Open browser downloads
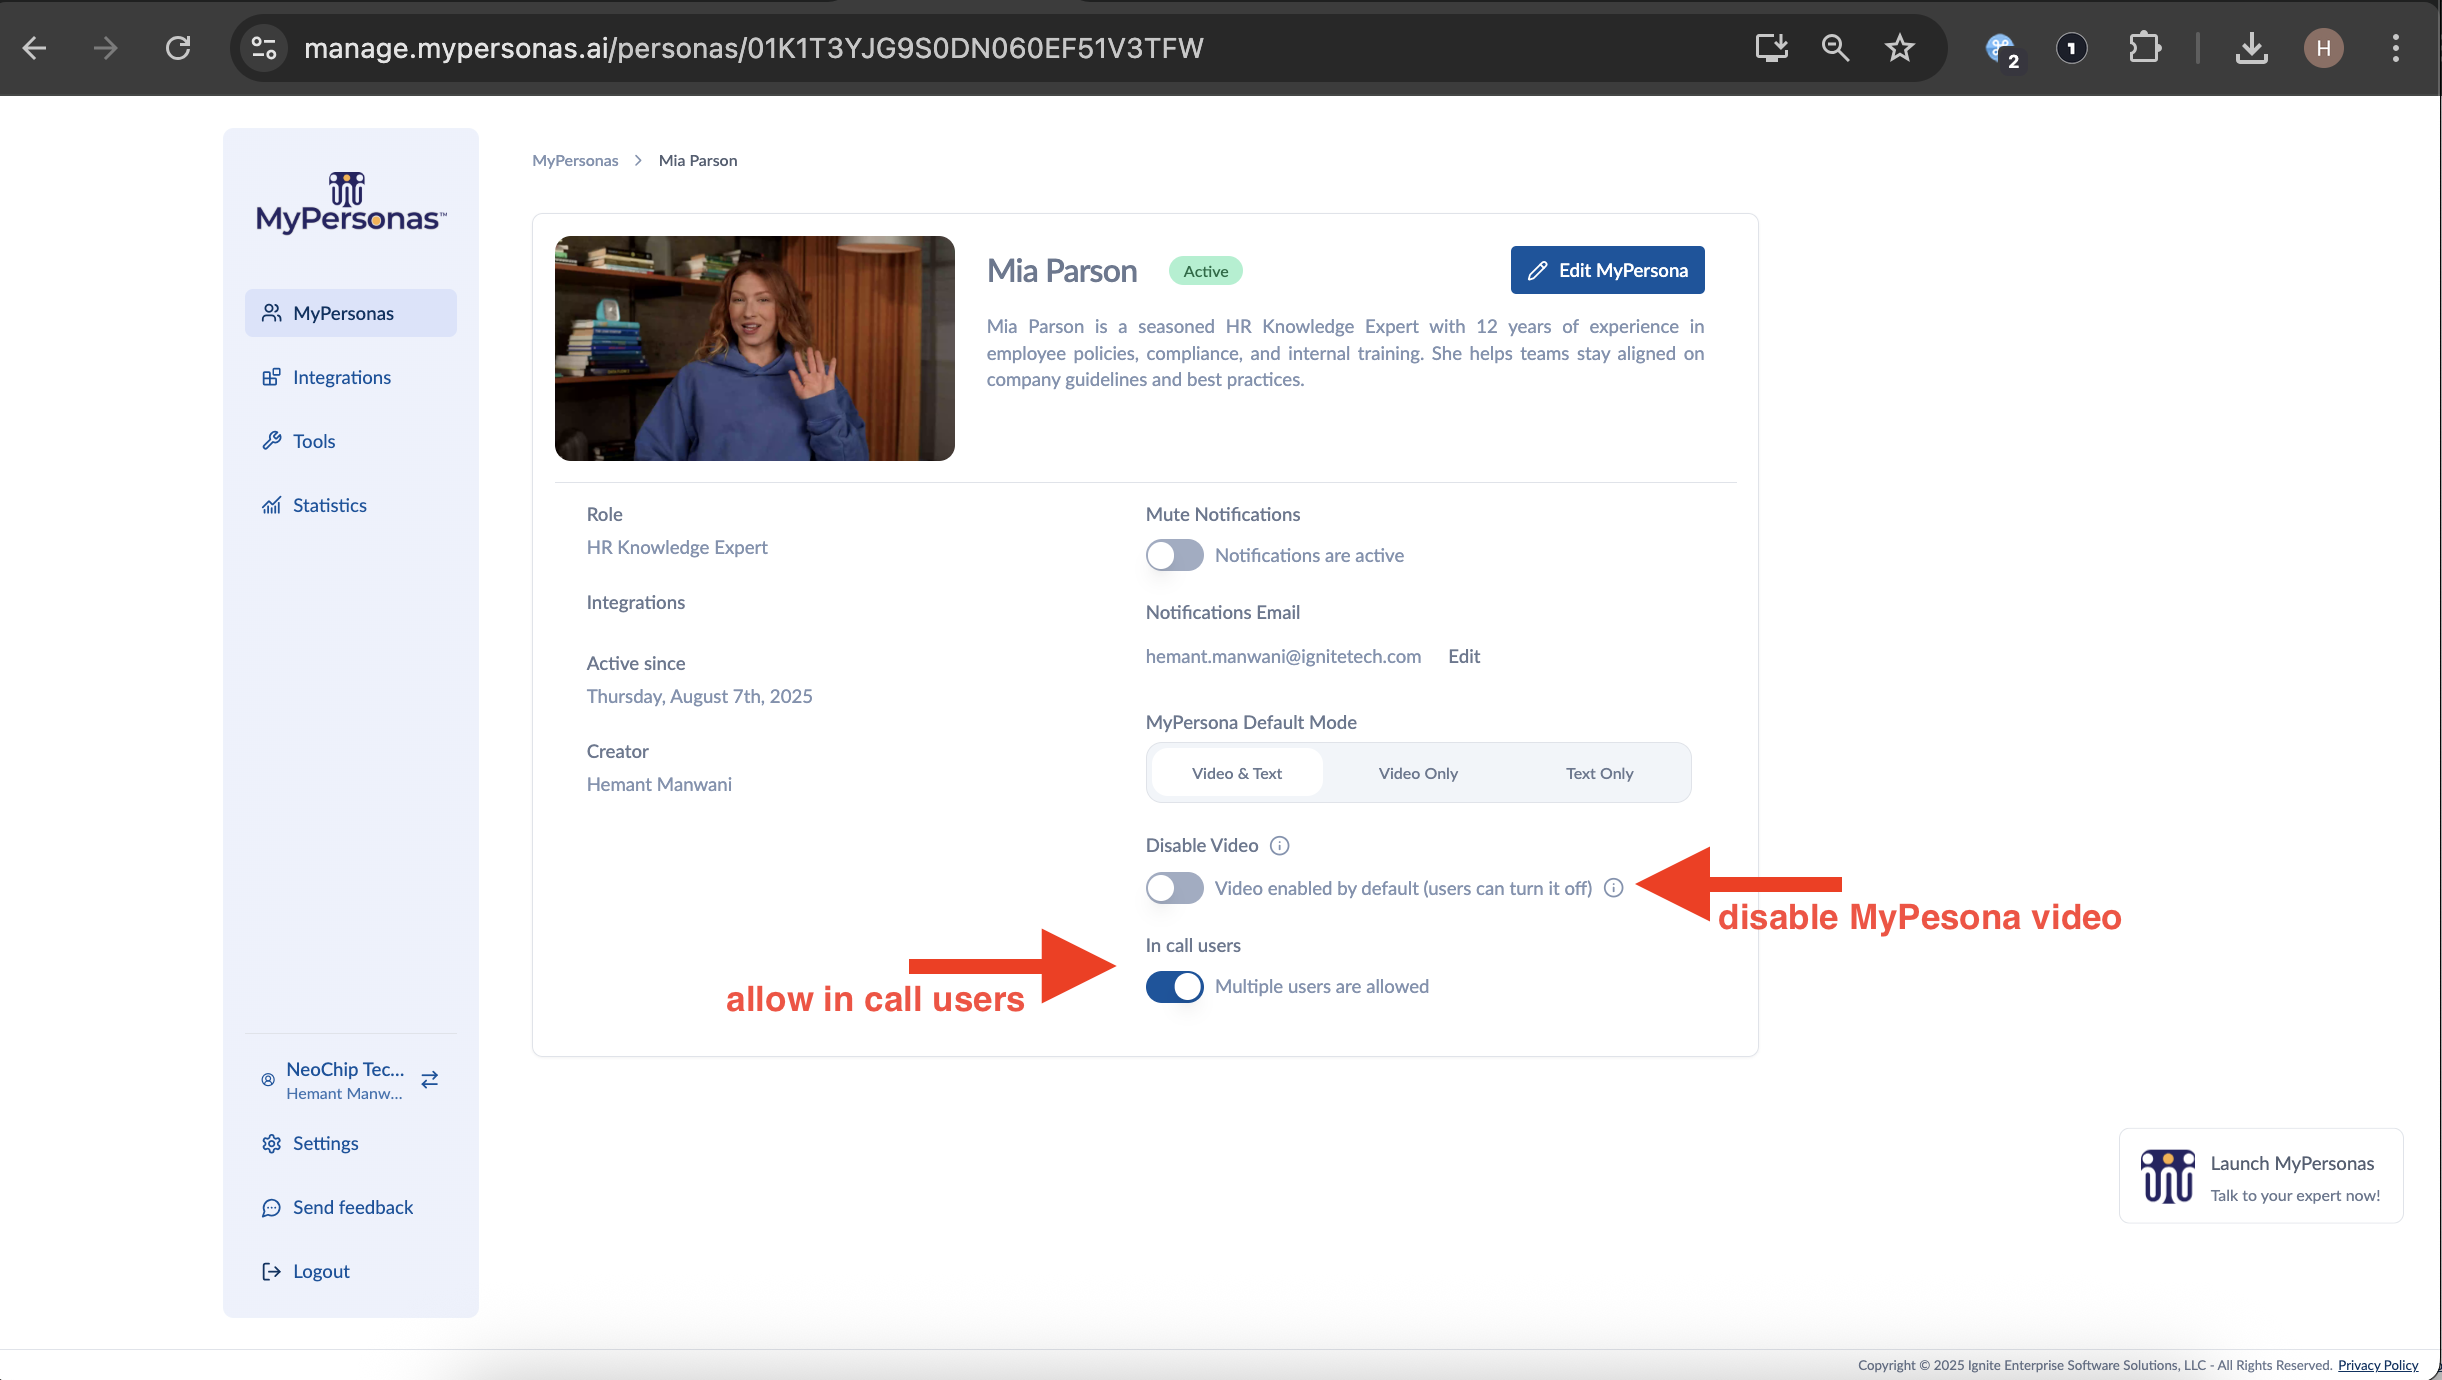The width and height of the screenshot is (2442, 1380). pos(2251,48)
